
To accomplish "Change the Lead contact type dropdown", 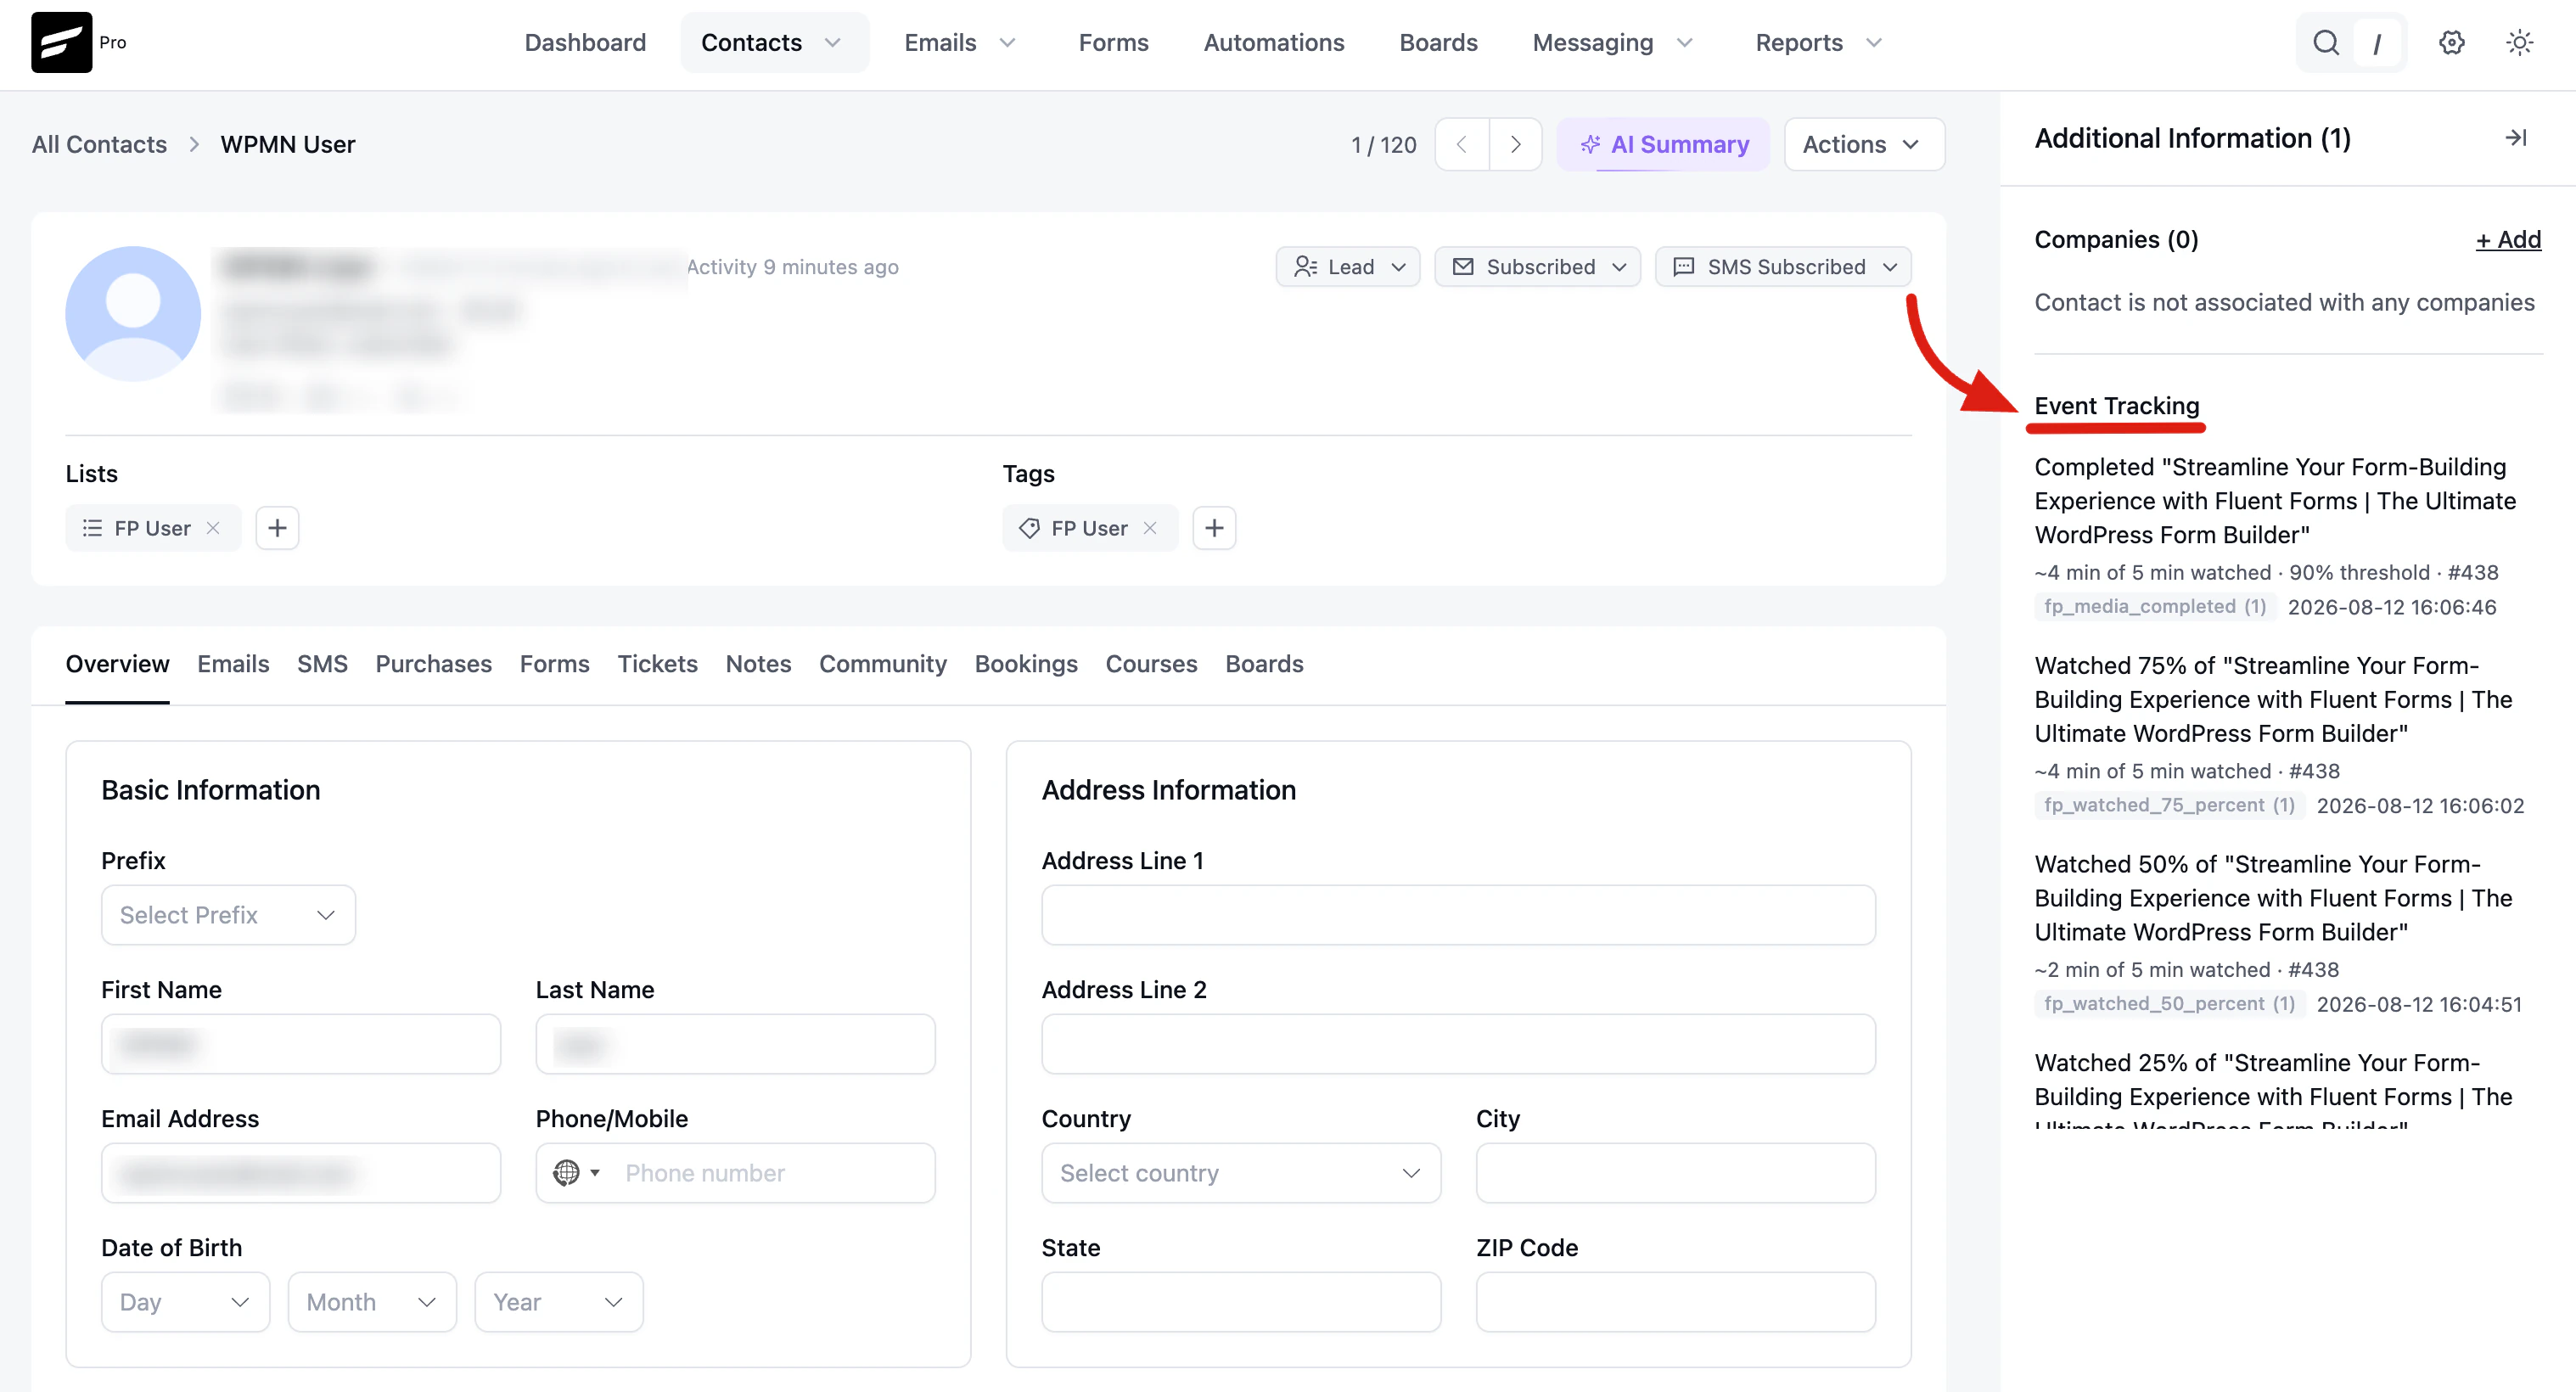I will (x=1348, y=267).
